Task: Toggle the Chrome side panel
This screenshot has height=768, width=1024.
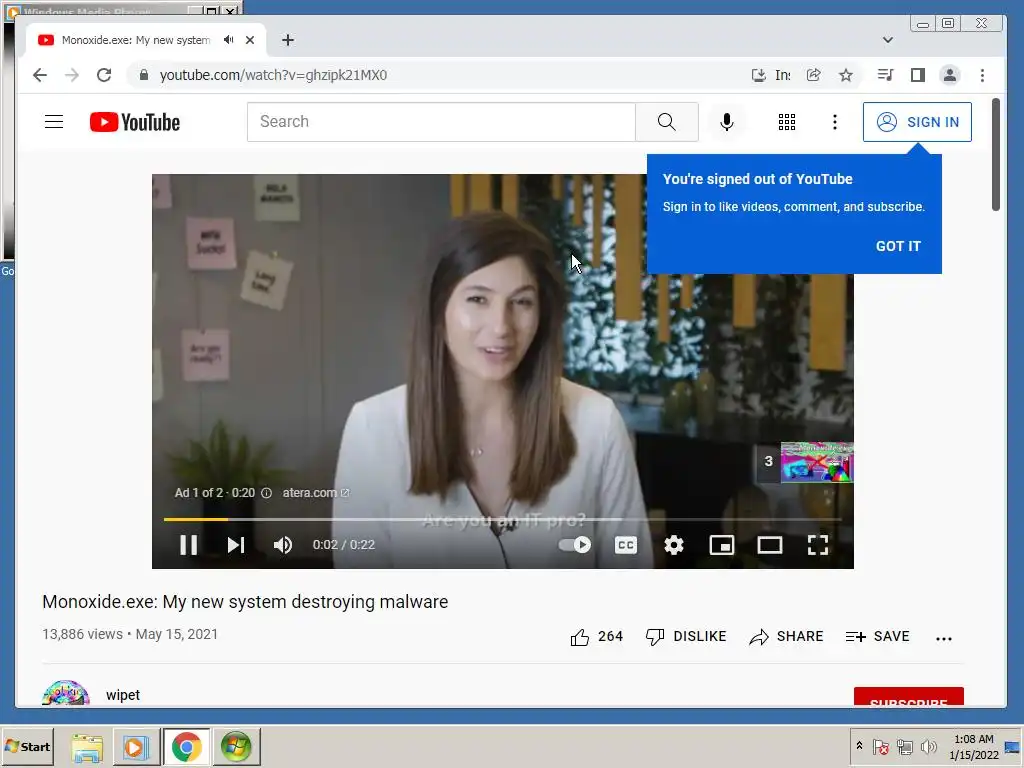Action: point(918,75)
